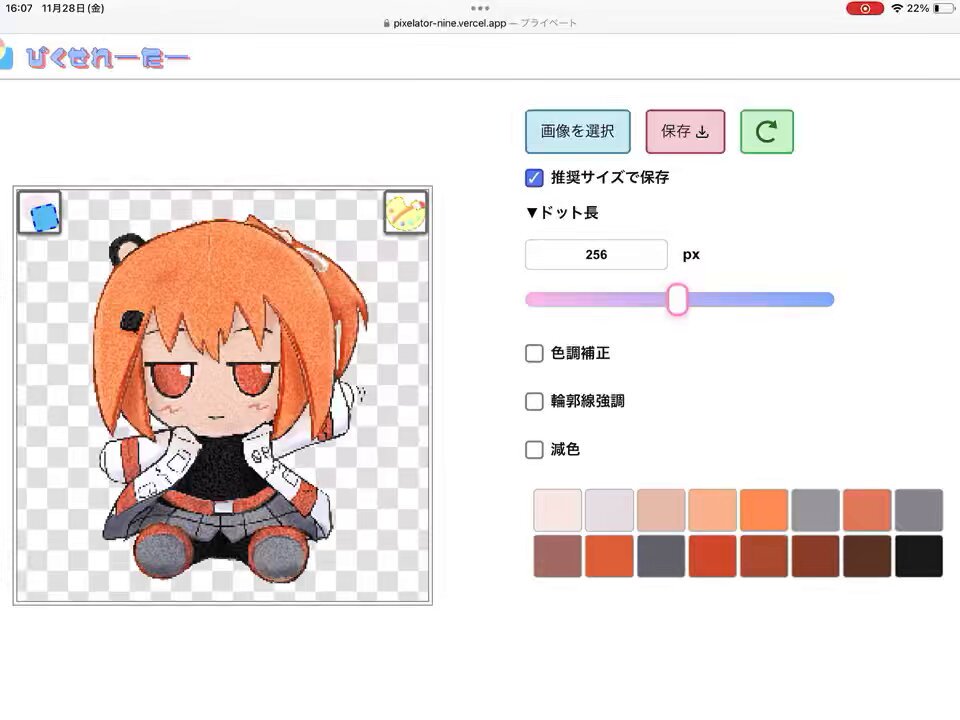This screenshot has width=960, height=720.
Task: Select the pale pink-white swatch
Action: pyautogui.click(x=557, y=510)
